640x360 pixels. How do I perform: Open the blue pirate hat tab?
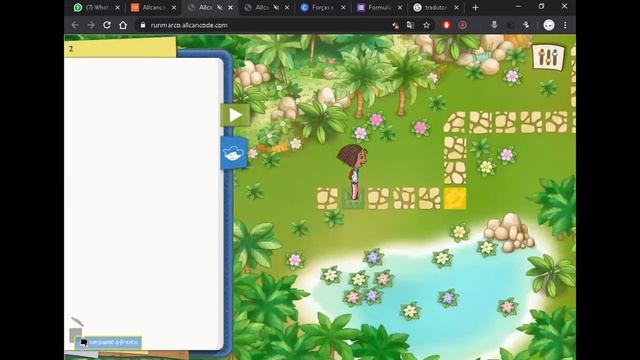(234, 153)
